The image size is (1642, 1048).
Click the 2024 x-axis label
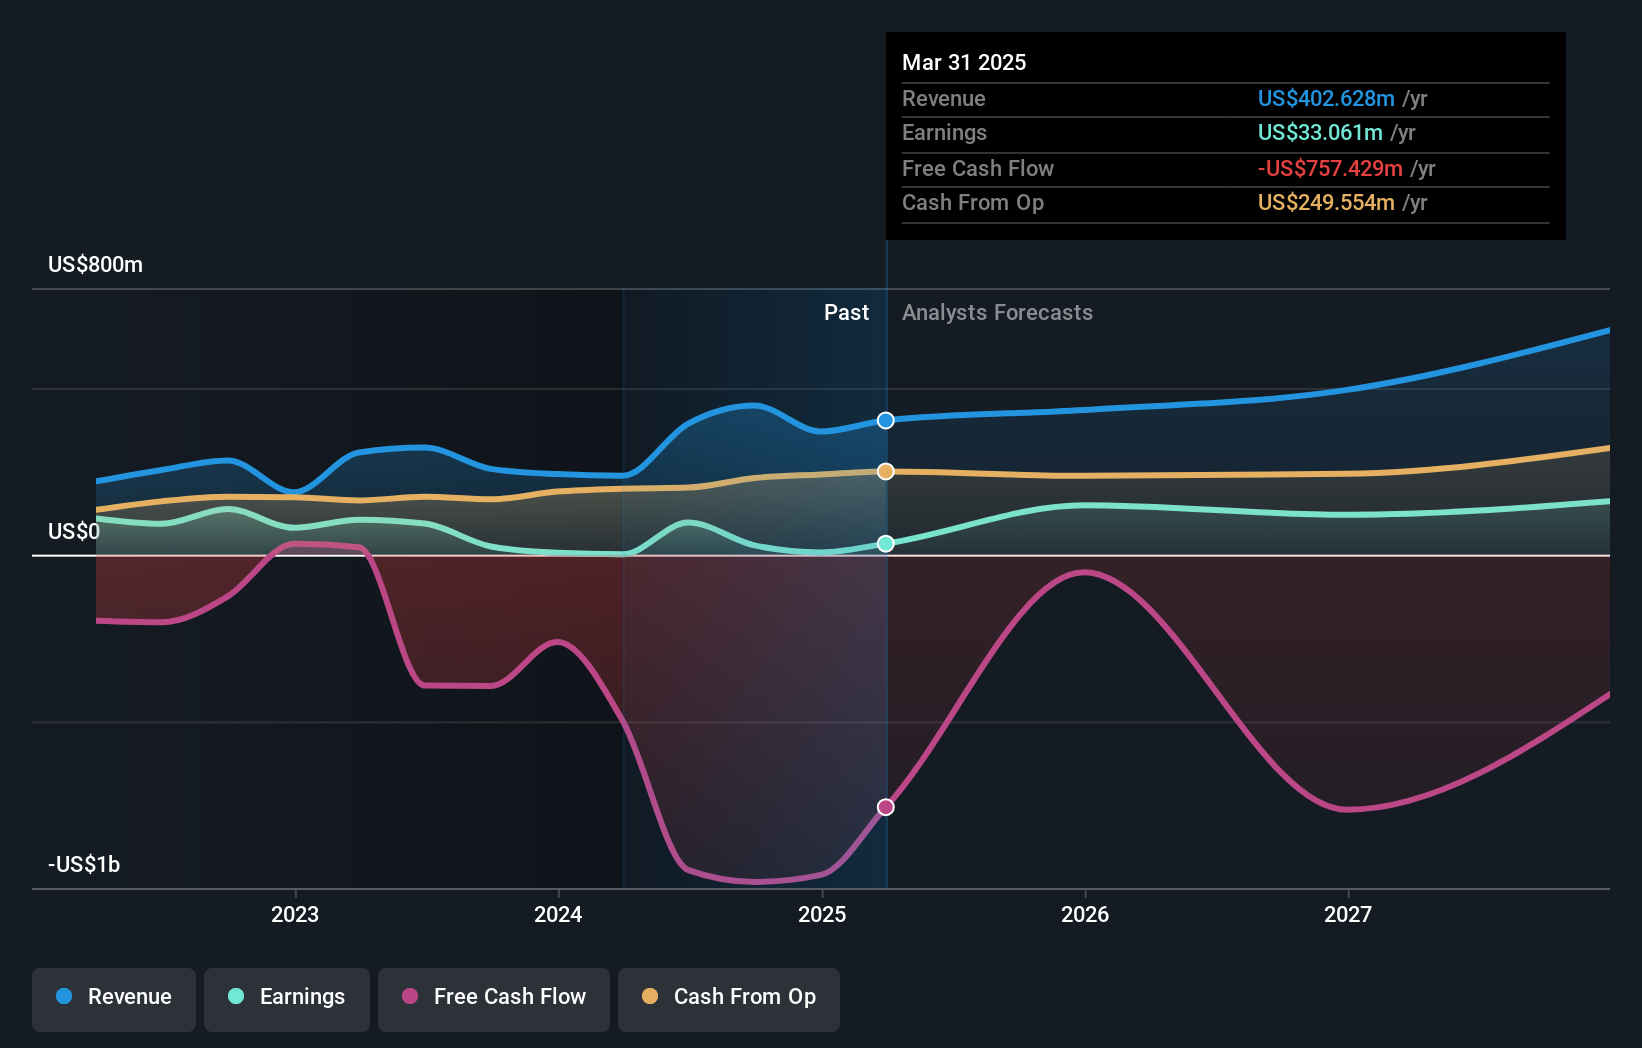[x=558, y=914]
